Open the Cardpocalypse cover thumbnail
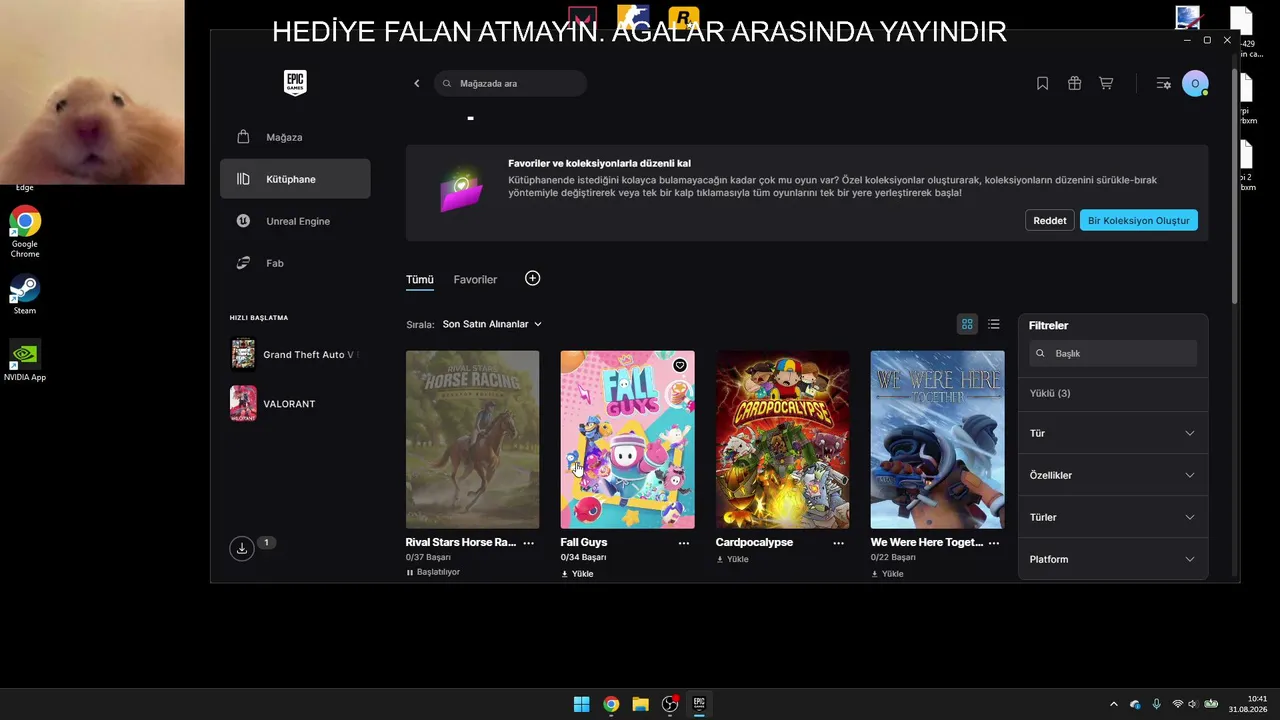The height and width of the screenshot is (720, 1280). tap(782, 439)
